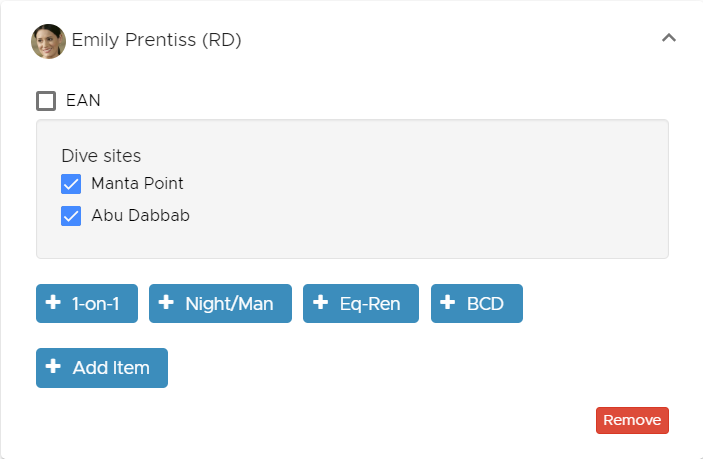Uncheck the Abu Dabbab dive site
Screen dimensions: 703x459
click(71, 216)
